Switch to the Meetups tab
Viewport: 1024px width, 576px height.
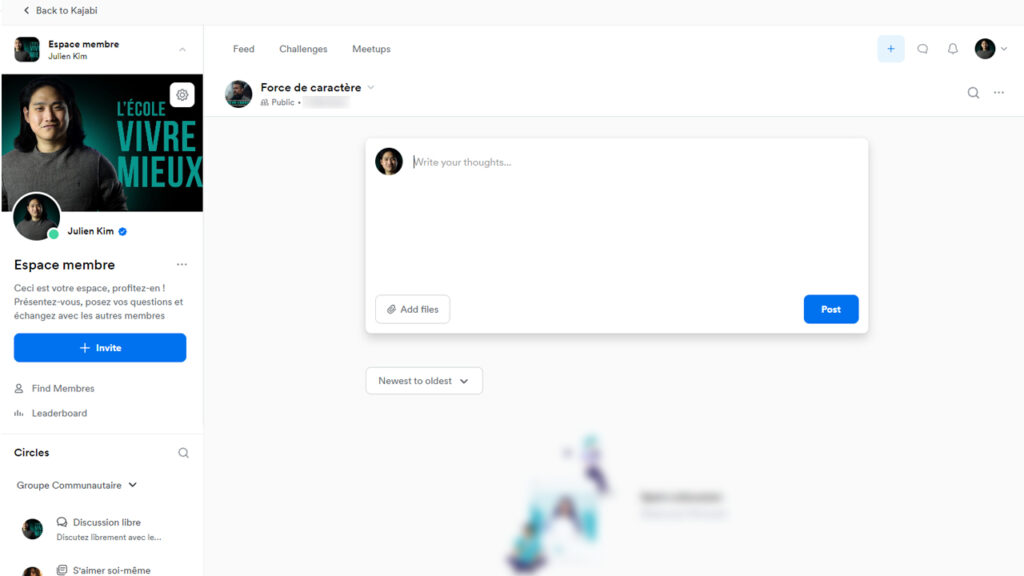pyautogui.click(x=371, y=49)
